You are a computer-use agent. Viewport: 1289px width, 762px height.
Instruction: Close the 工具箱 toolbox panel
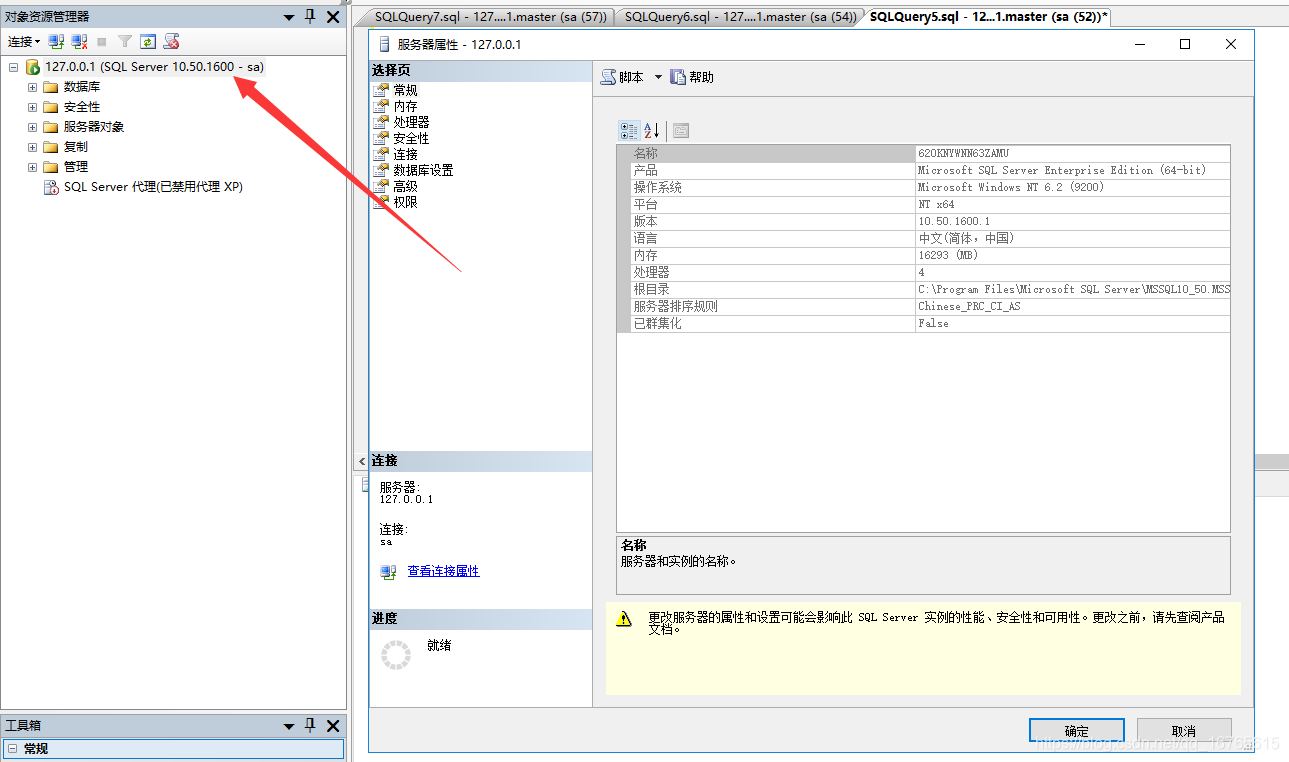(333, 726)
